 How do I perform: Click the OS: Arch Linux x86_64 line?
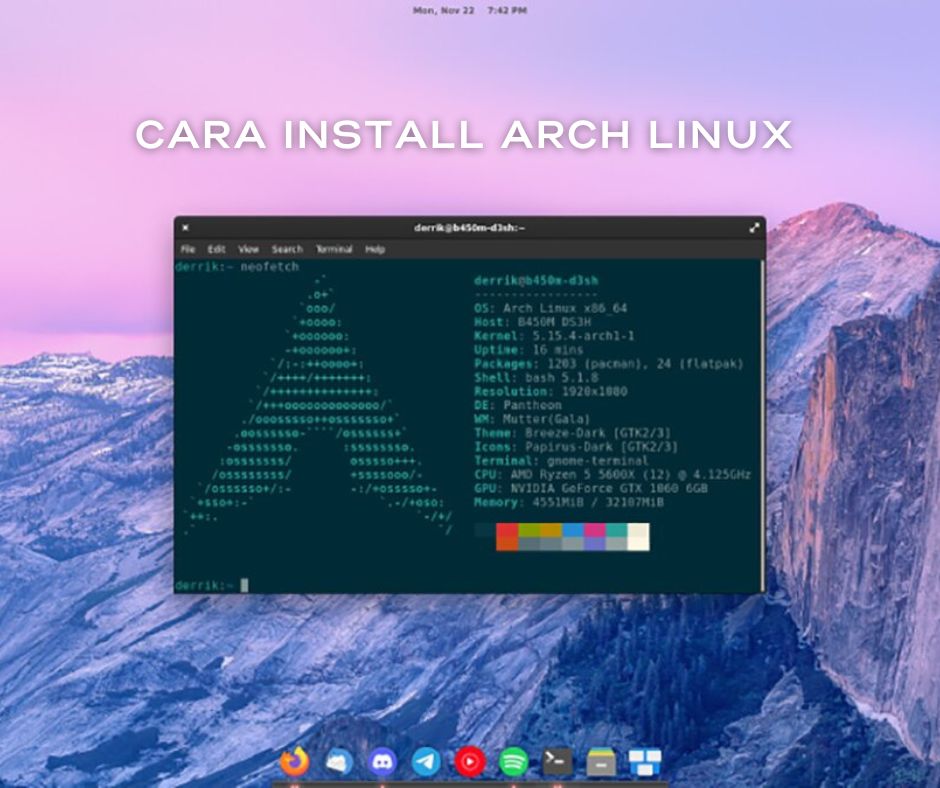[x=550, y=308]
